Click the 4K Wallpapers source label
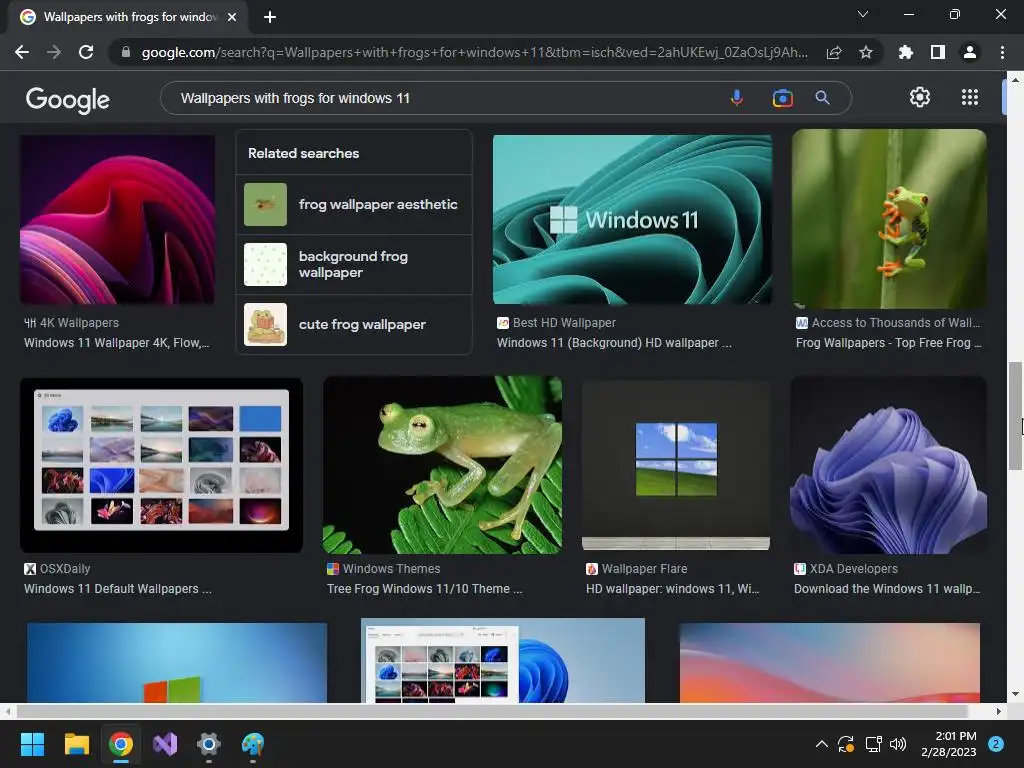 pos(79,323)
